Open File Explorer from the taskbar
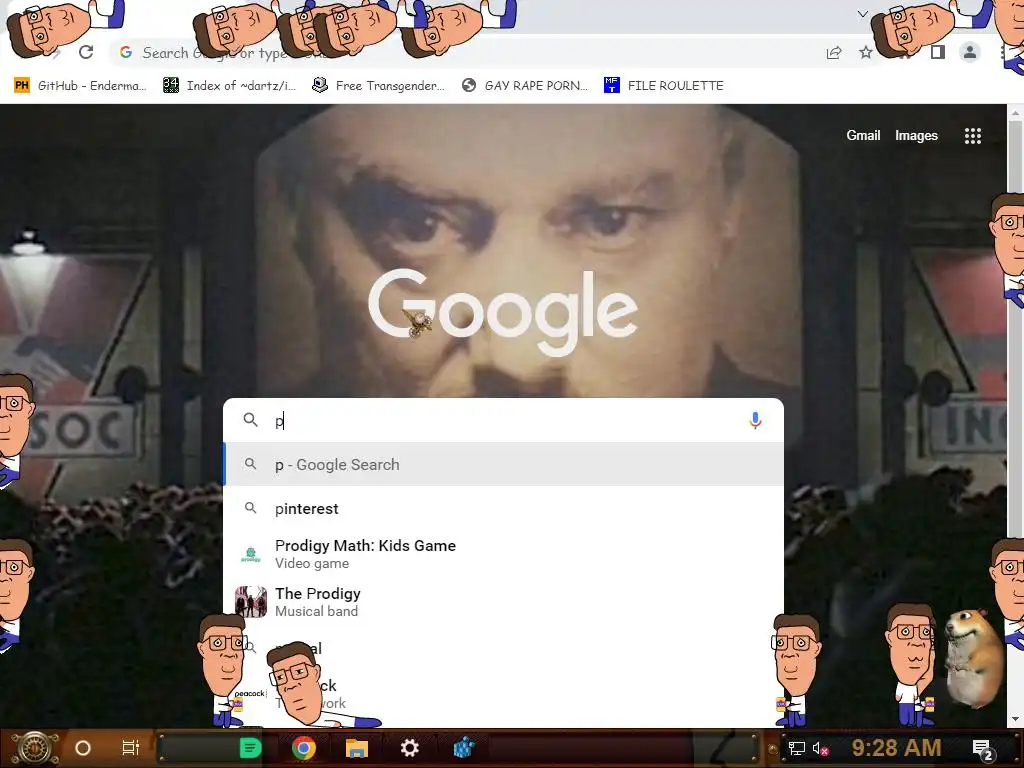 click(x=357, y=748)
